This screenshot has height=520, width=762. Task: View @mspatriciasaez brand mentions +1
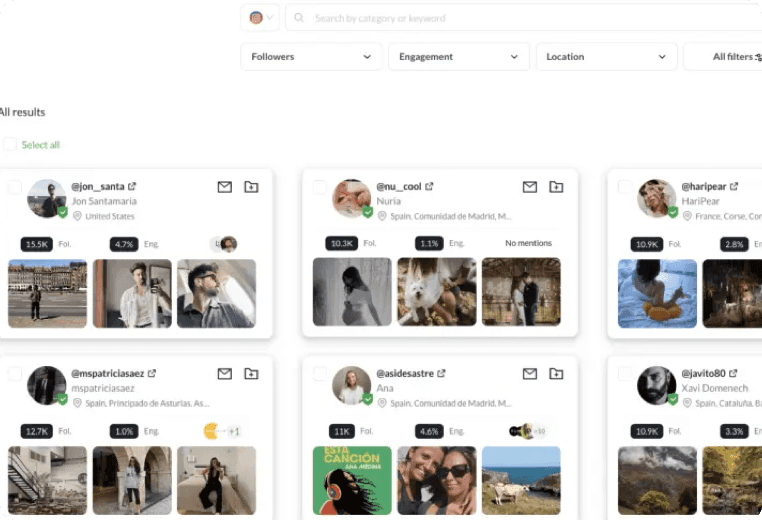tap(223, 431)
